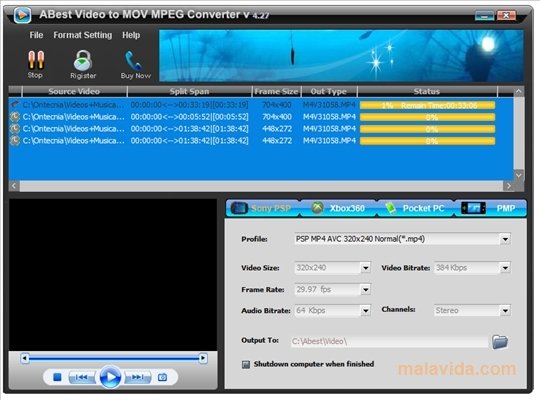540x400 pixels.
Task: Click the Status column header
Action: [427, 91]
